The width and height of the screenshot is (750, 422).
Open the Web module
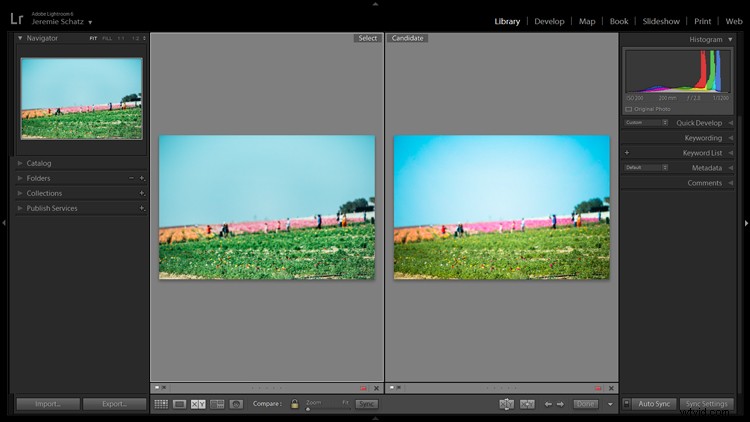pos(734,22)
